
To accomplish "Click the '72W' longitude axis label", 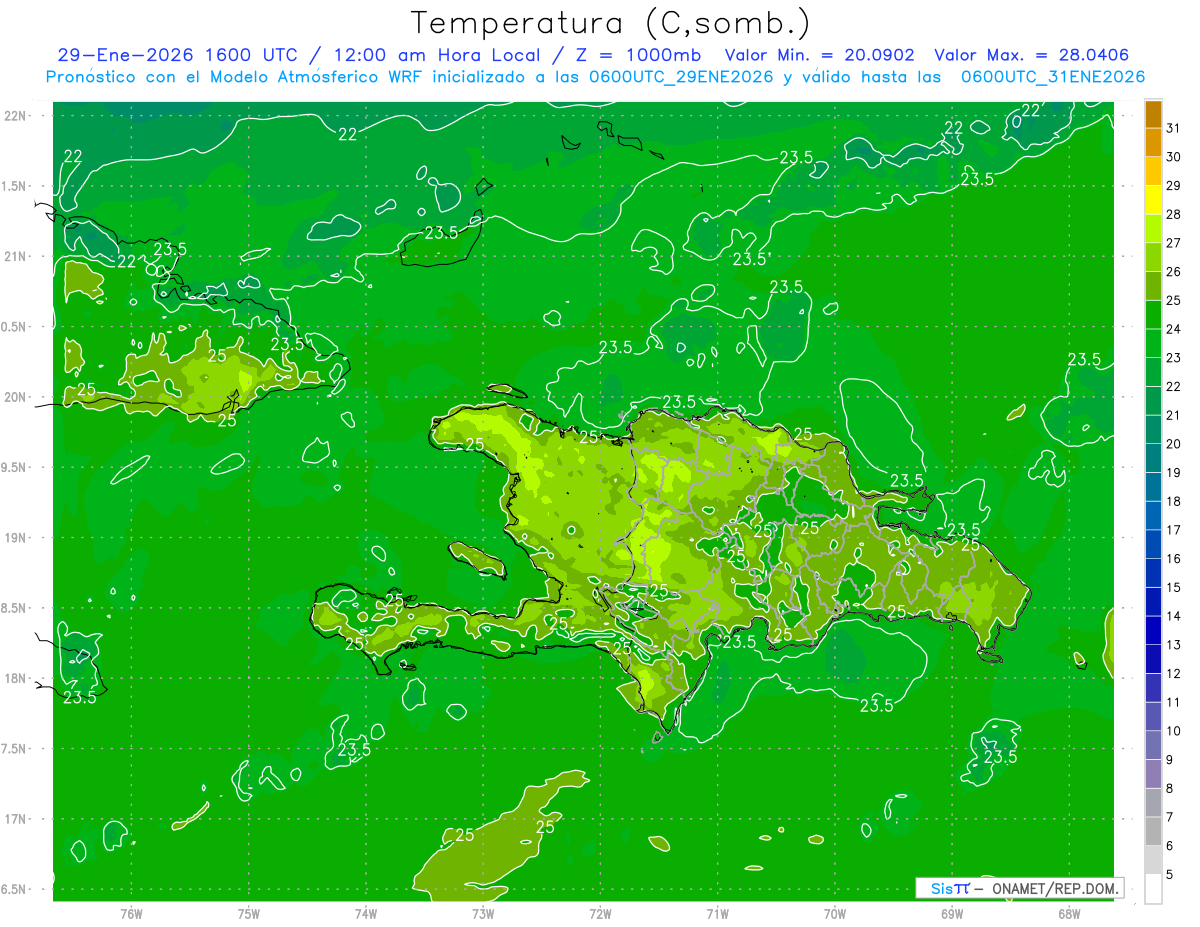I will (x=600, y=913).
